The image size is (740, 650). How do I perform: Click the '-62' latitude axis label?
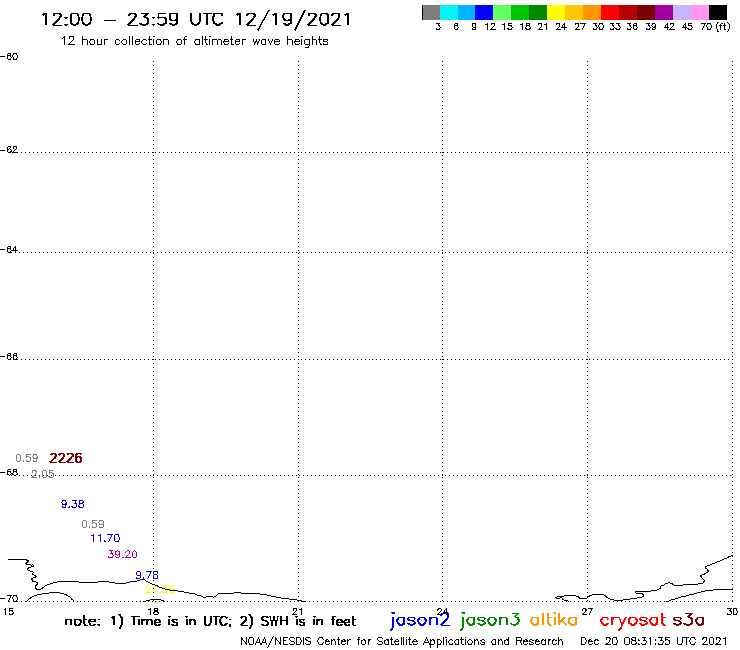pyautogui.click(x=10, y=150)
